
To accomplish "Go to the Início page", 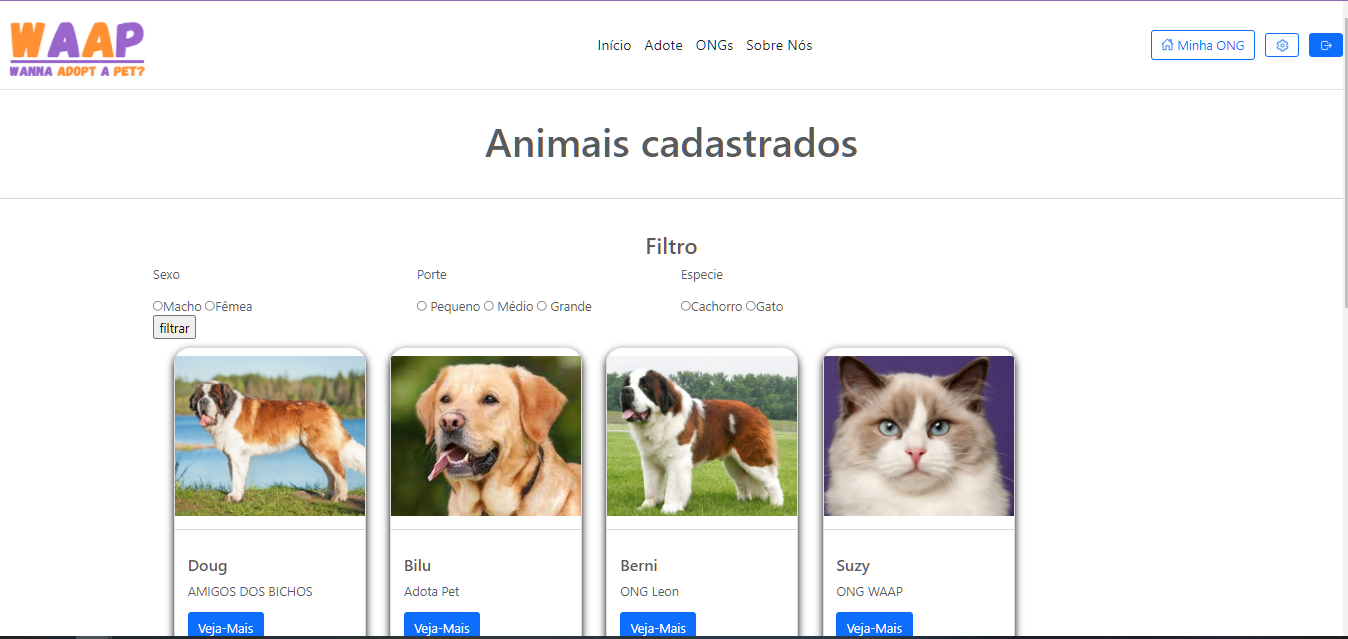I will click(614, 45).
